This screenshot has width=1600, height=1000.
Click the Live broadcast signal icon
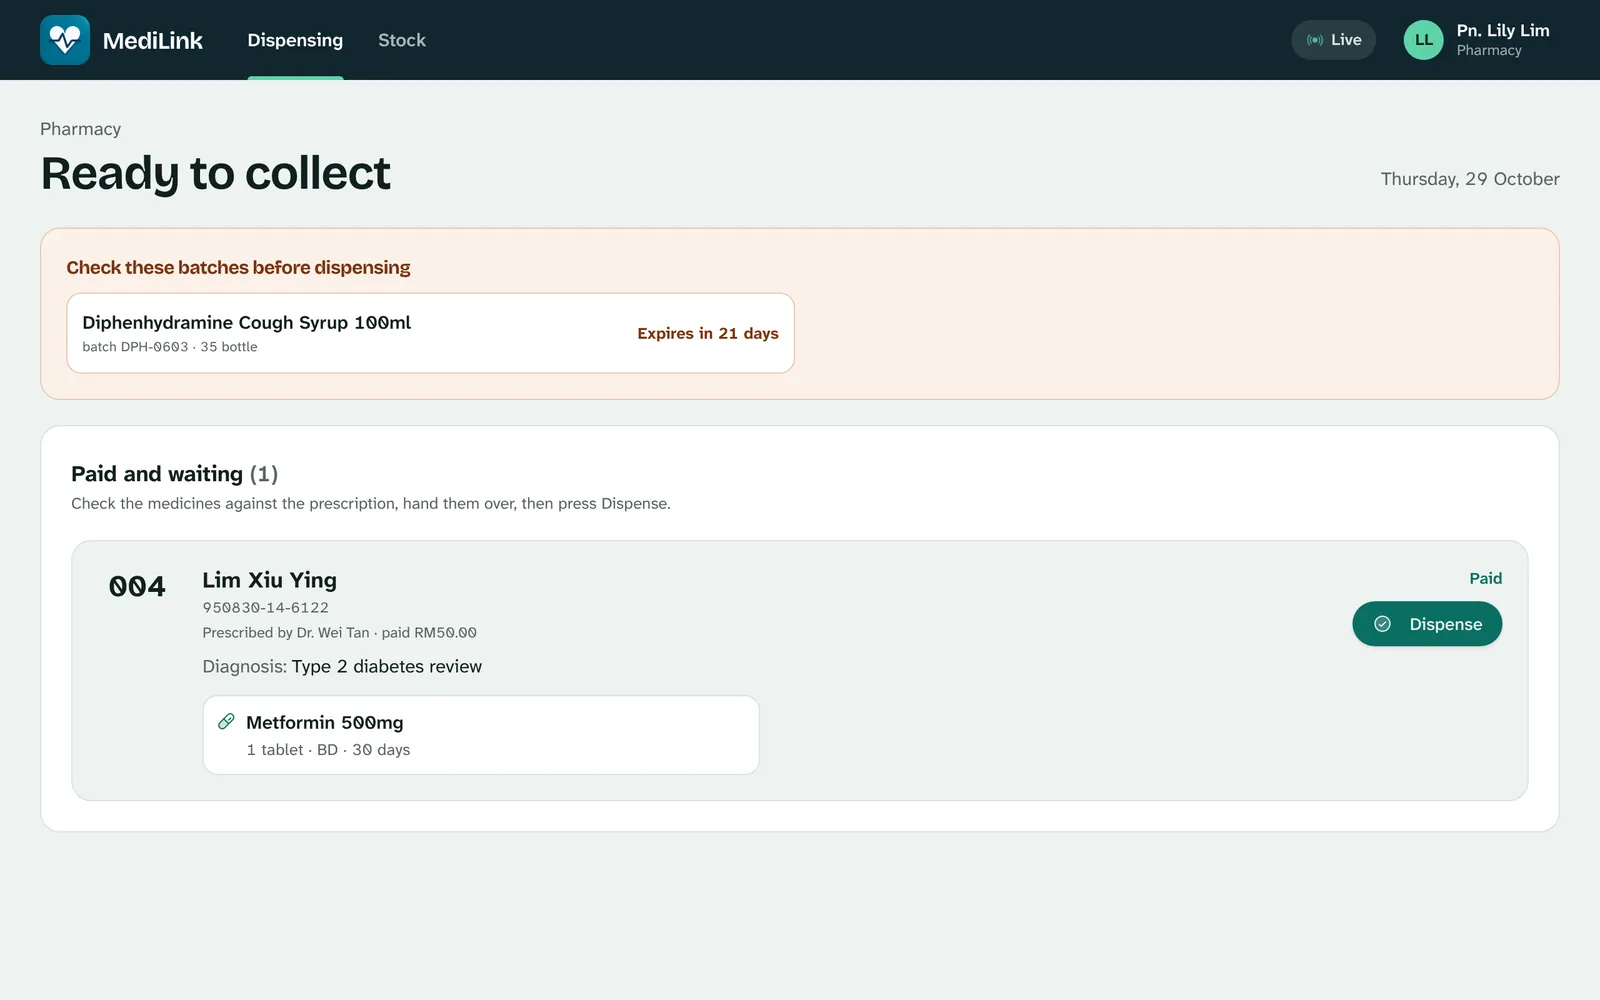(x=1315, y=40)
